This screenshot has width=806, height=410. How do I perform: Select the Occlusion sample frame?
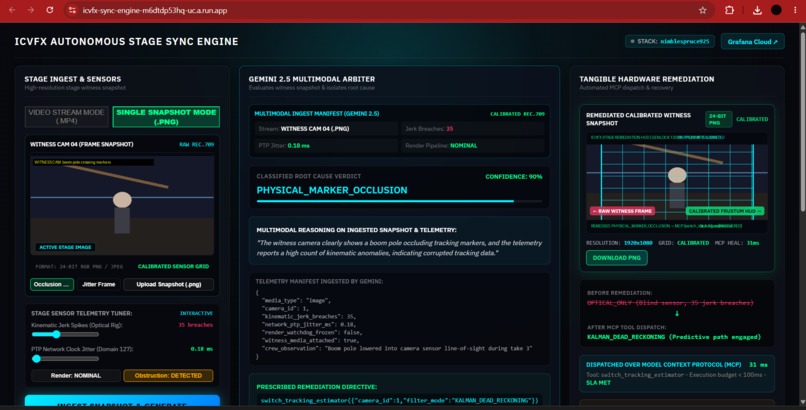tap(51, 284)
